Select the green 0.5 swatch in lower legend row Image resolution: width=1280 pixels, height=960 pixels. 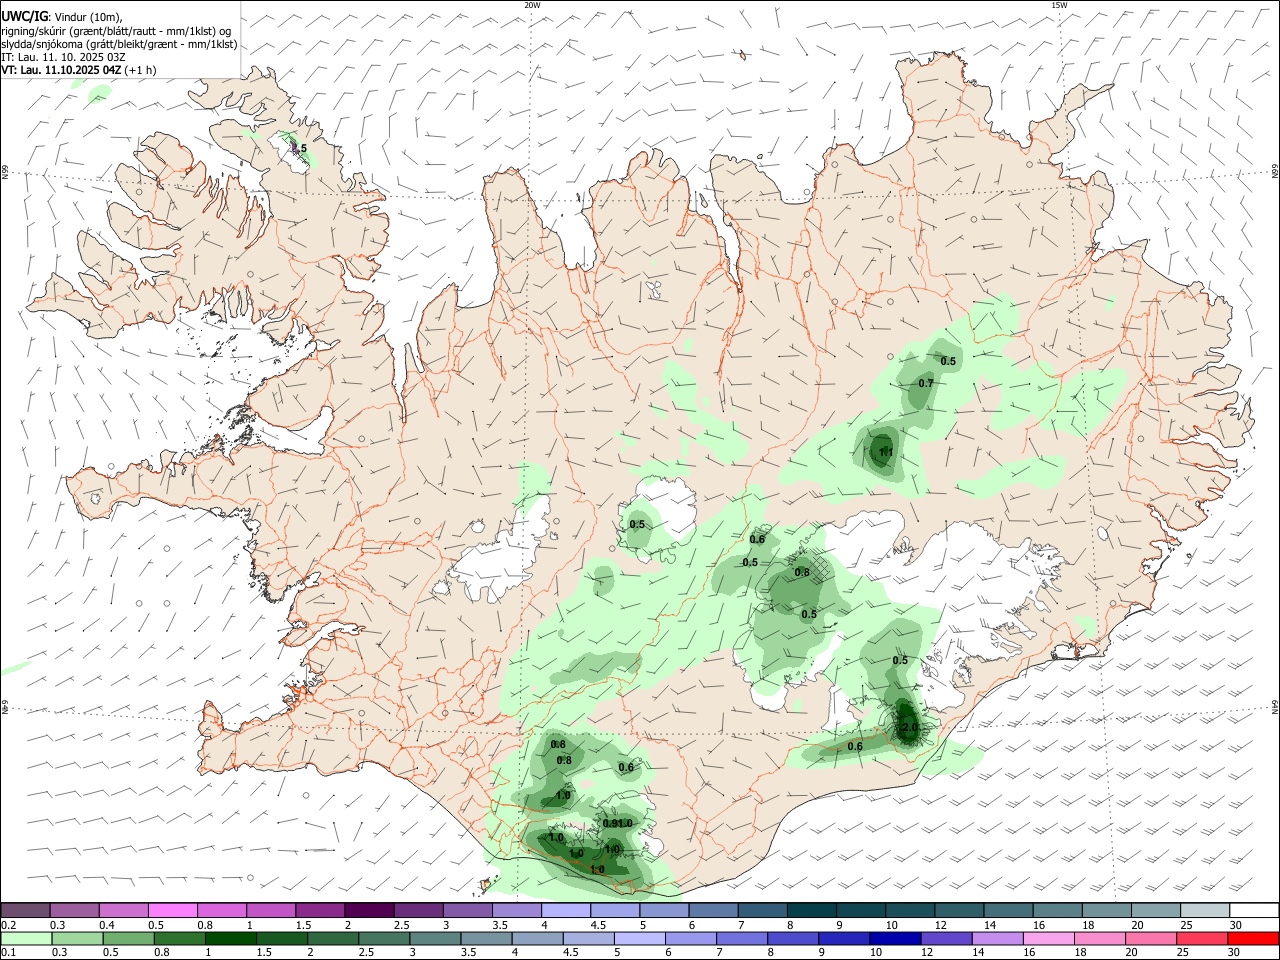click(129, 938)
